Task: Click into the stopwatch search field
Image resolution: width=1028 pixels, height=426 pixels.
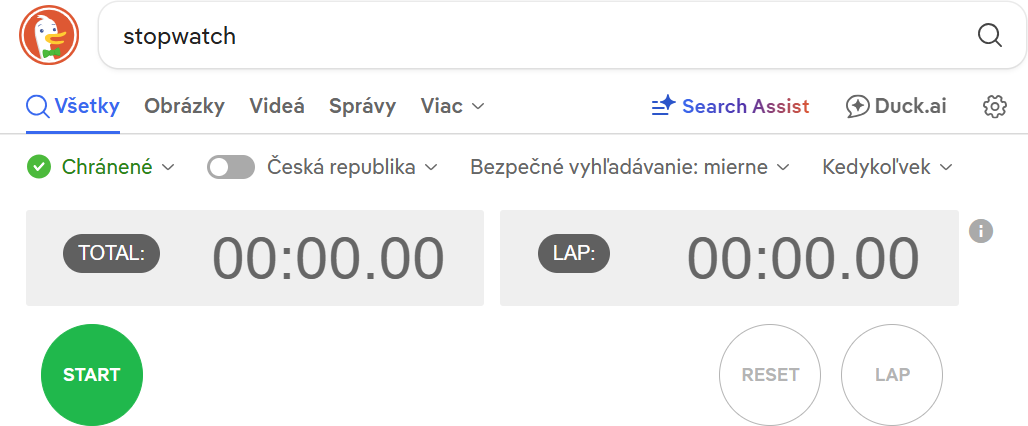Action: 540,36
